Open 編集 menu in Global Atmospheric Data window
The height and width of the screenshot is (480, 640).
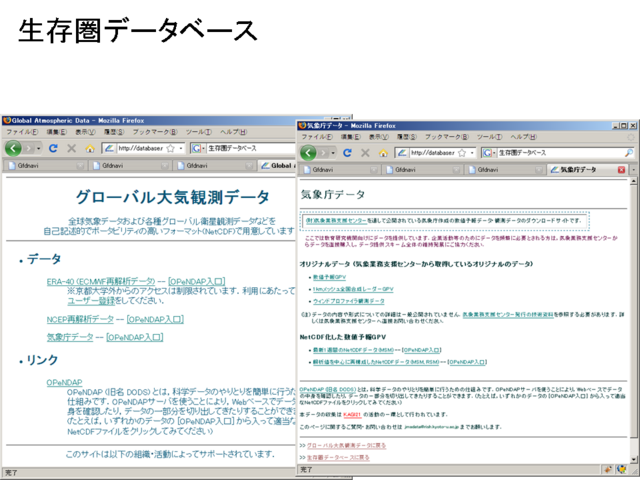tap(56, 132)
